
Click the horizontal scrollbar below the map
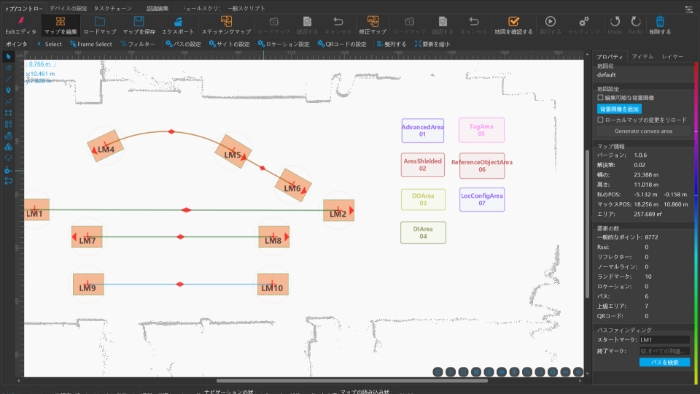(x=352, y=381)
